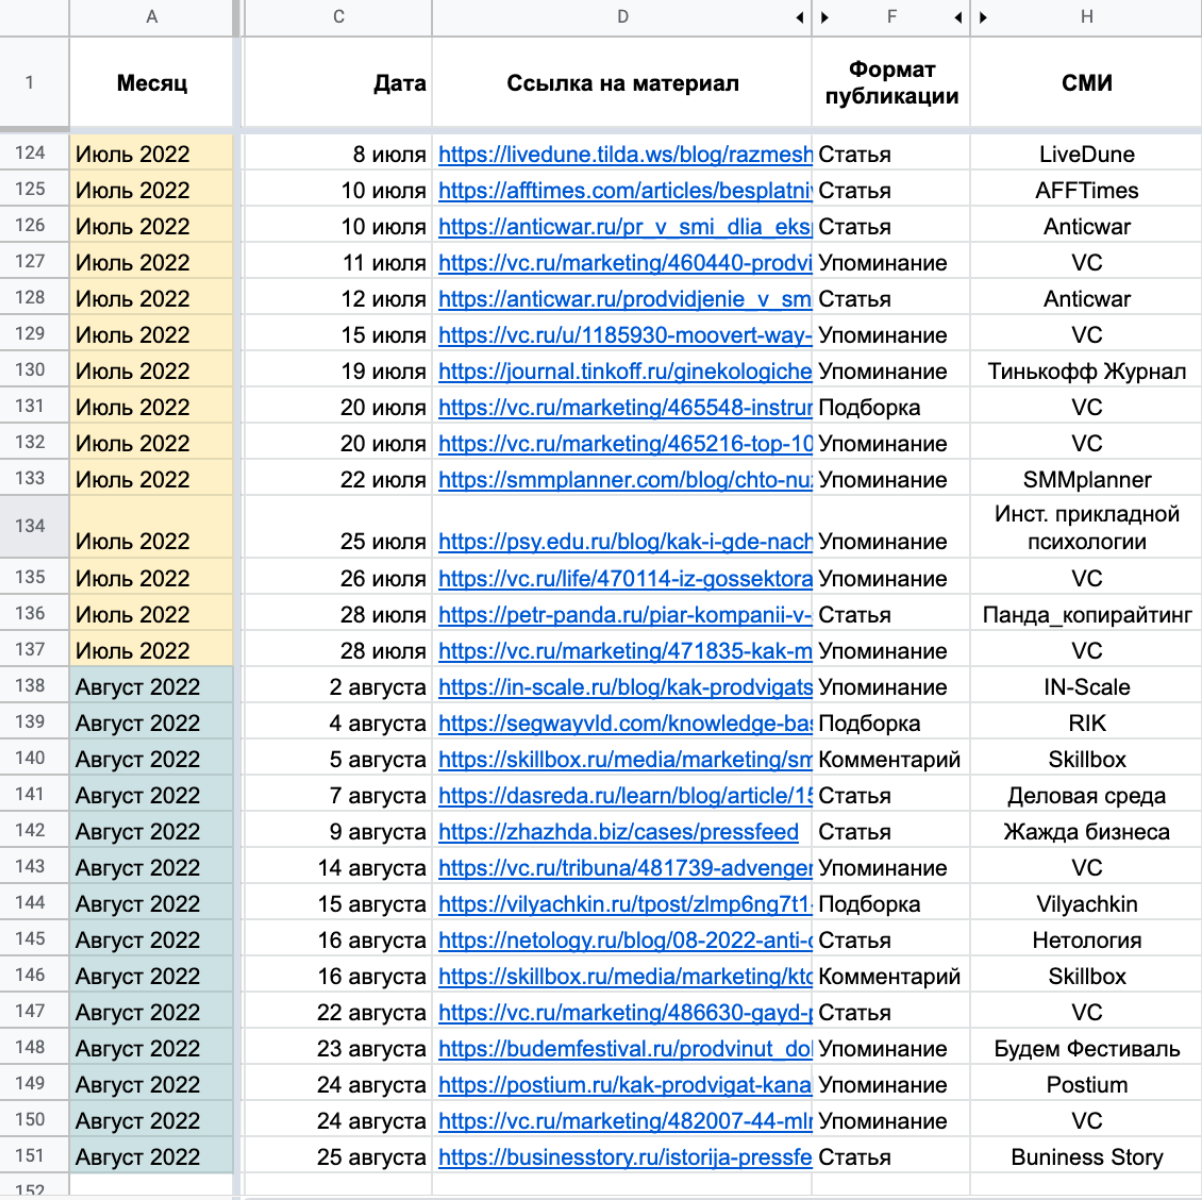Select the cell 'Нетология'

click(1087, 941)
